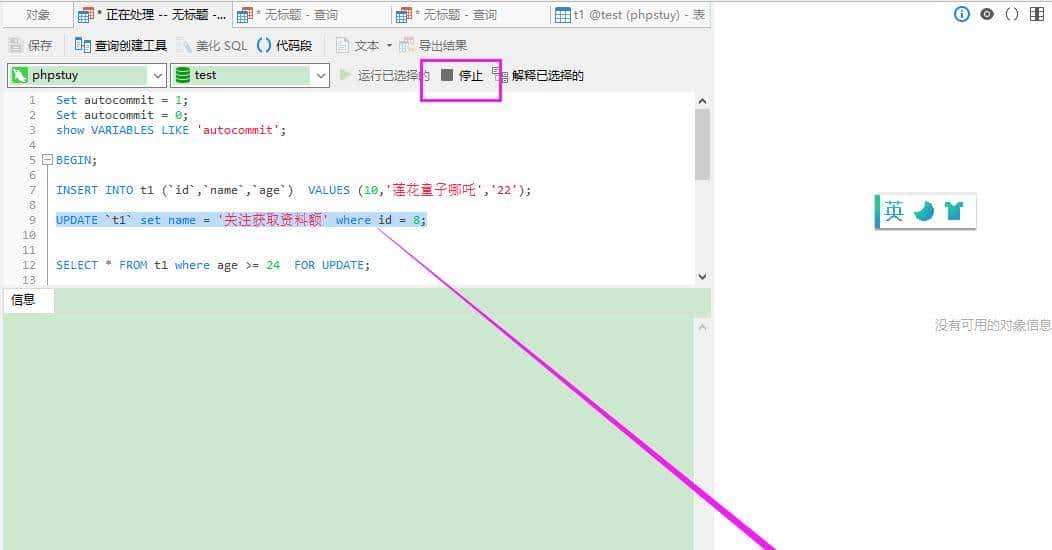Open the Query Builder tool (查询创建工具)

[121, 45]
